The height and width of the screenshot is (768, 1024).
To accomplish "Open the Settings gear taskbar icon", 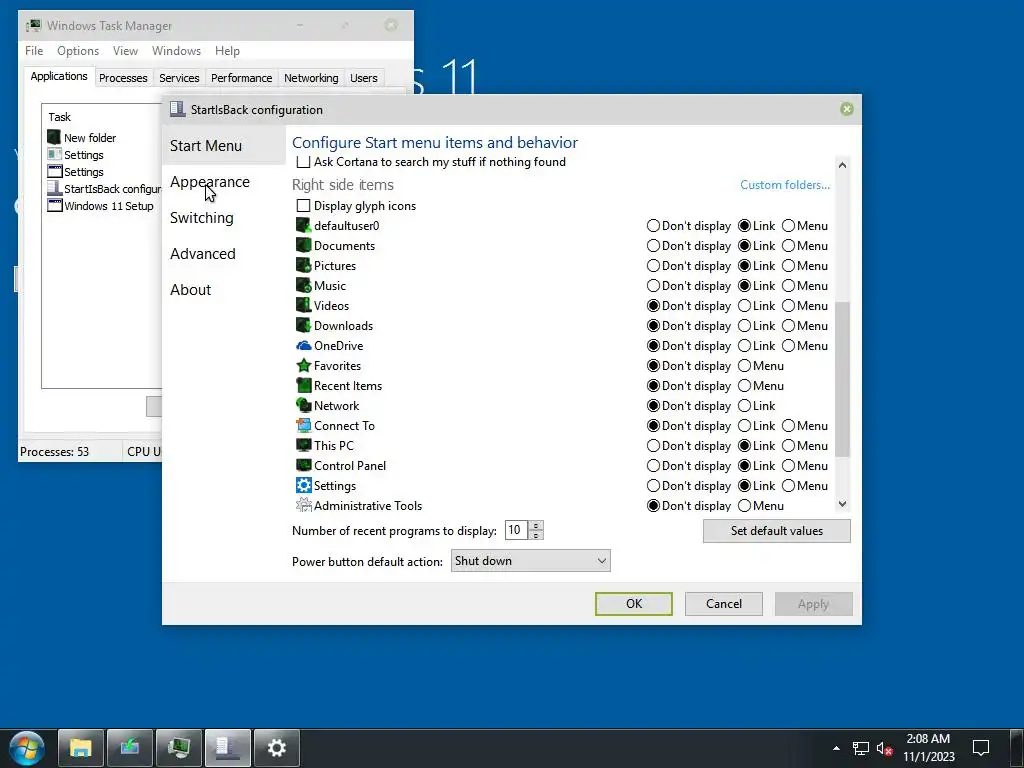I will 276,748.
